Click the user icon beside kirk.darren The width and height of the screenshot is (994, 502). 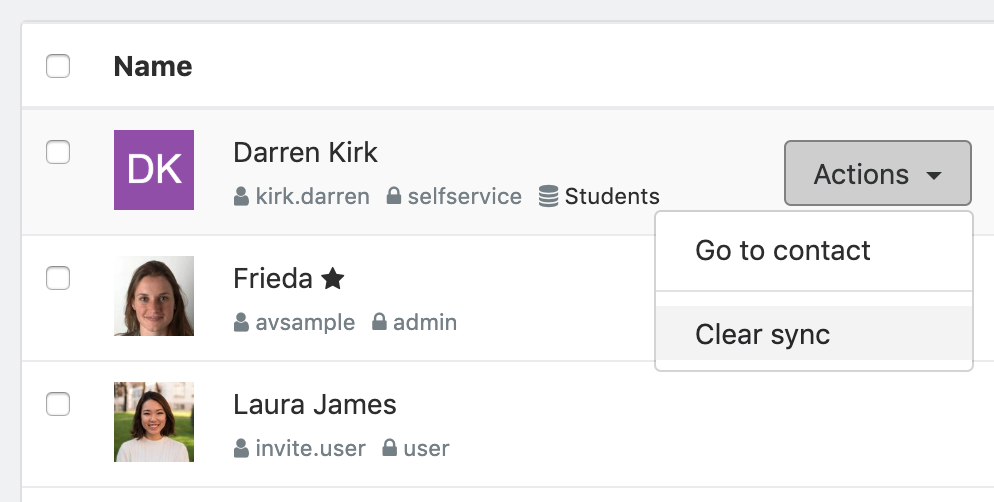coord(241,196)
